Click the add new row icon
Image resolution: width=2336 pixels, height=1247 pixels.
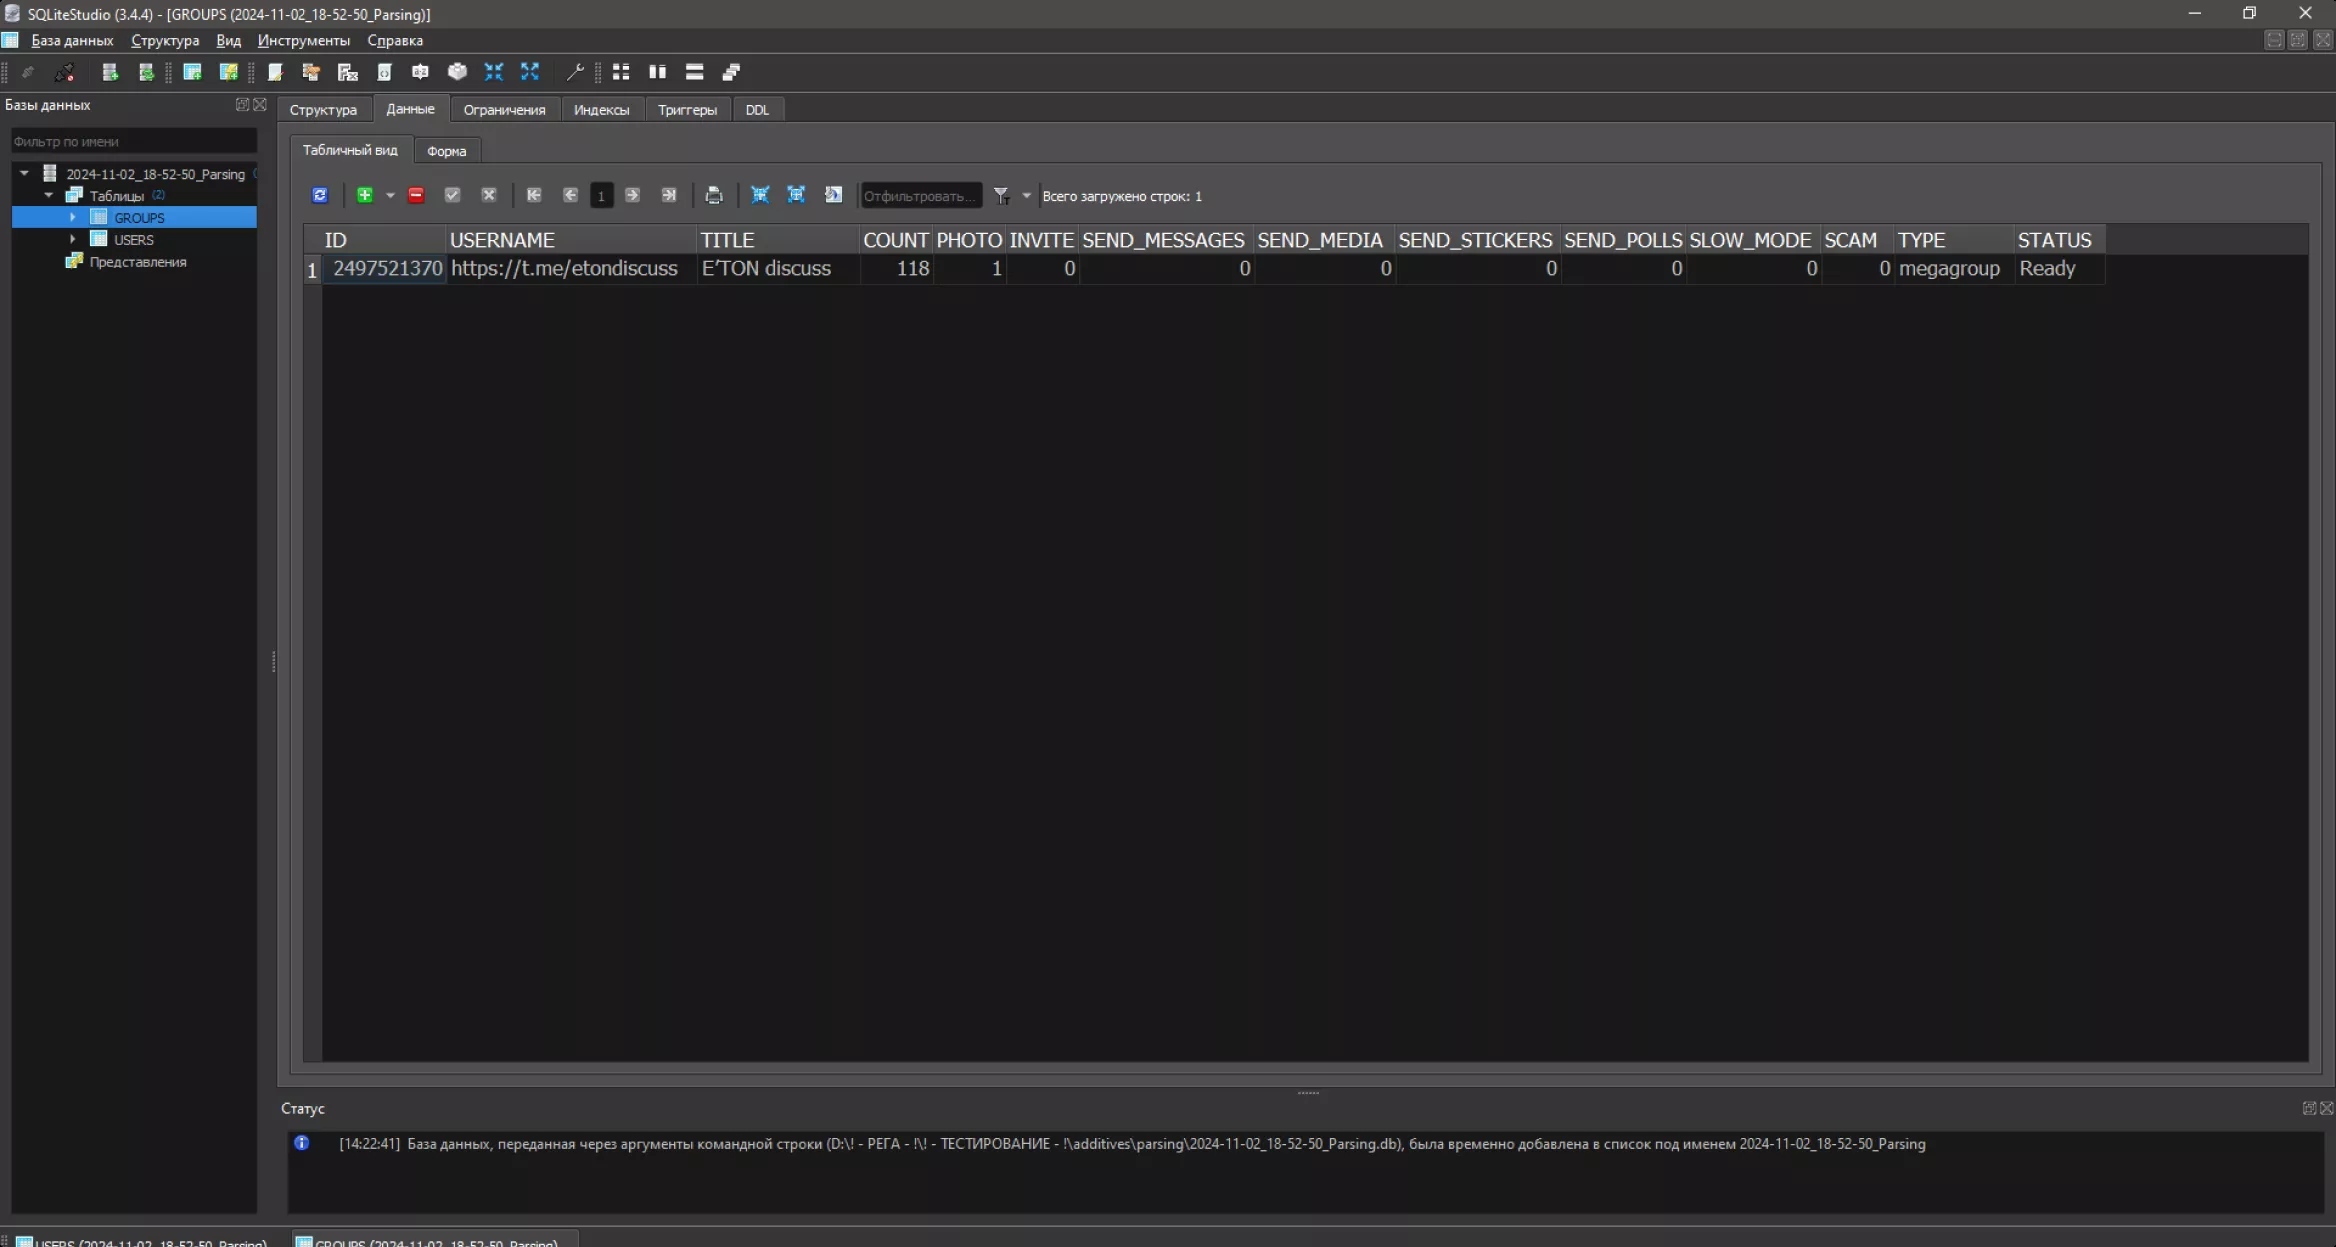click(x=363, y=195)
